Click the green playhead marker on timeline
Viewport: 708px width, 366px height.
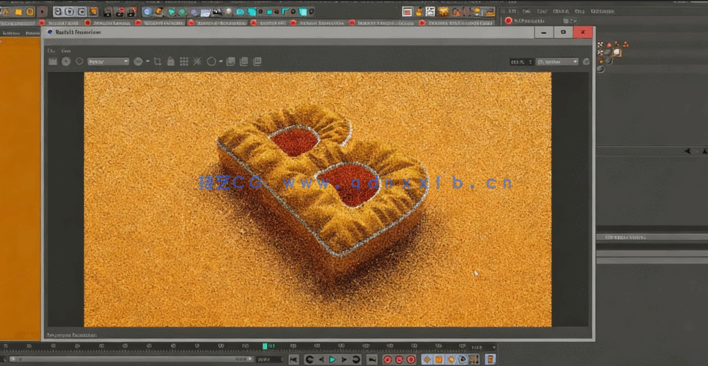265,346
